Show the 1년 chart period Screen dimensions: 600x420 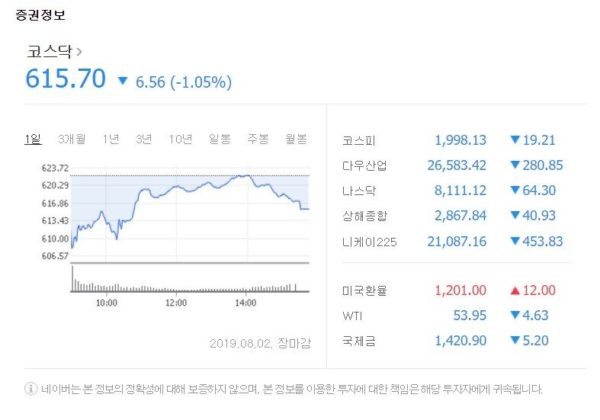pyautogui.click(x=111, y=138)
